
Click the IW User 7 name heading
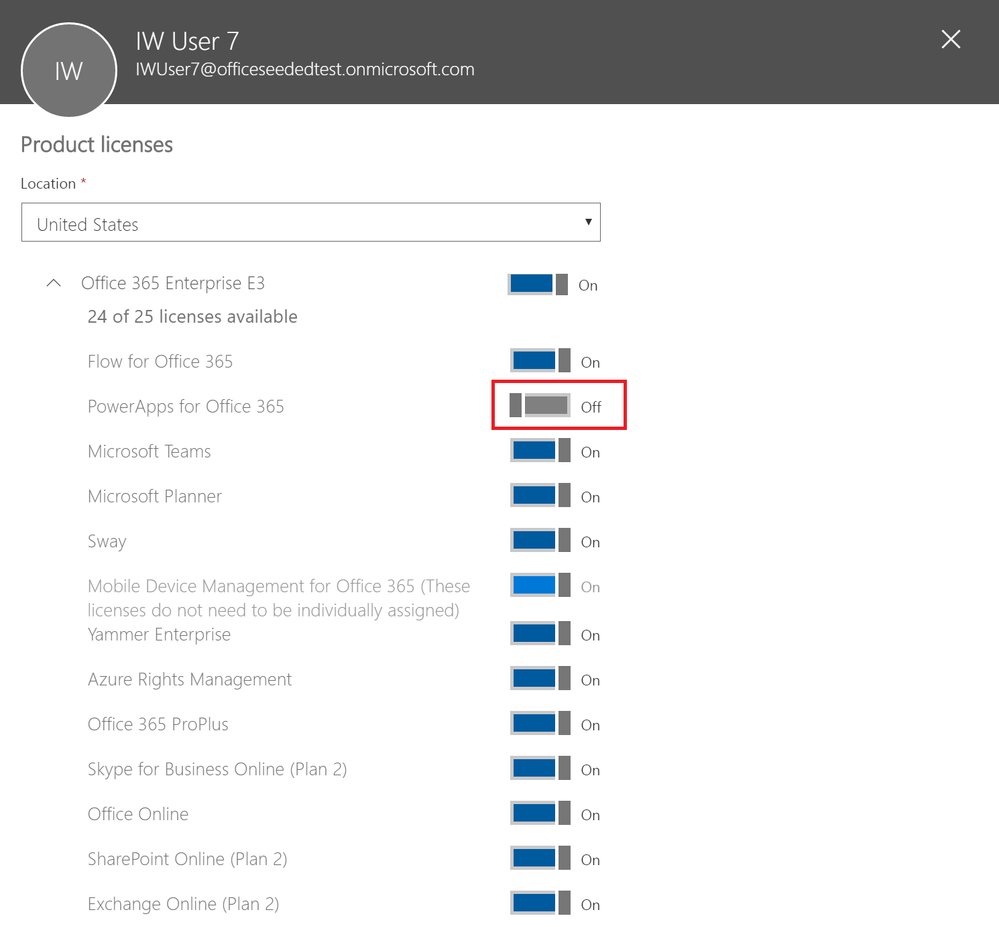(x=187, y=41)
